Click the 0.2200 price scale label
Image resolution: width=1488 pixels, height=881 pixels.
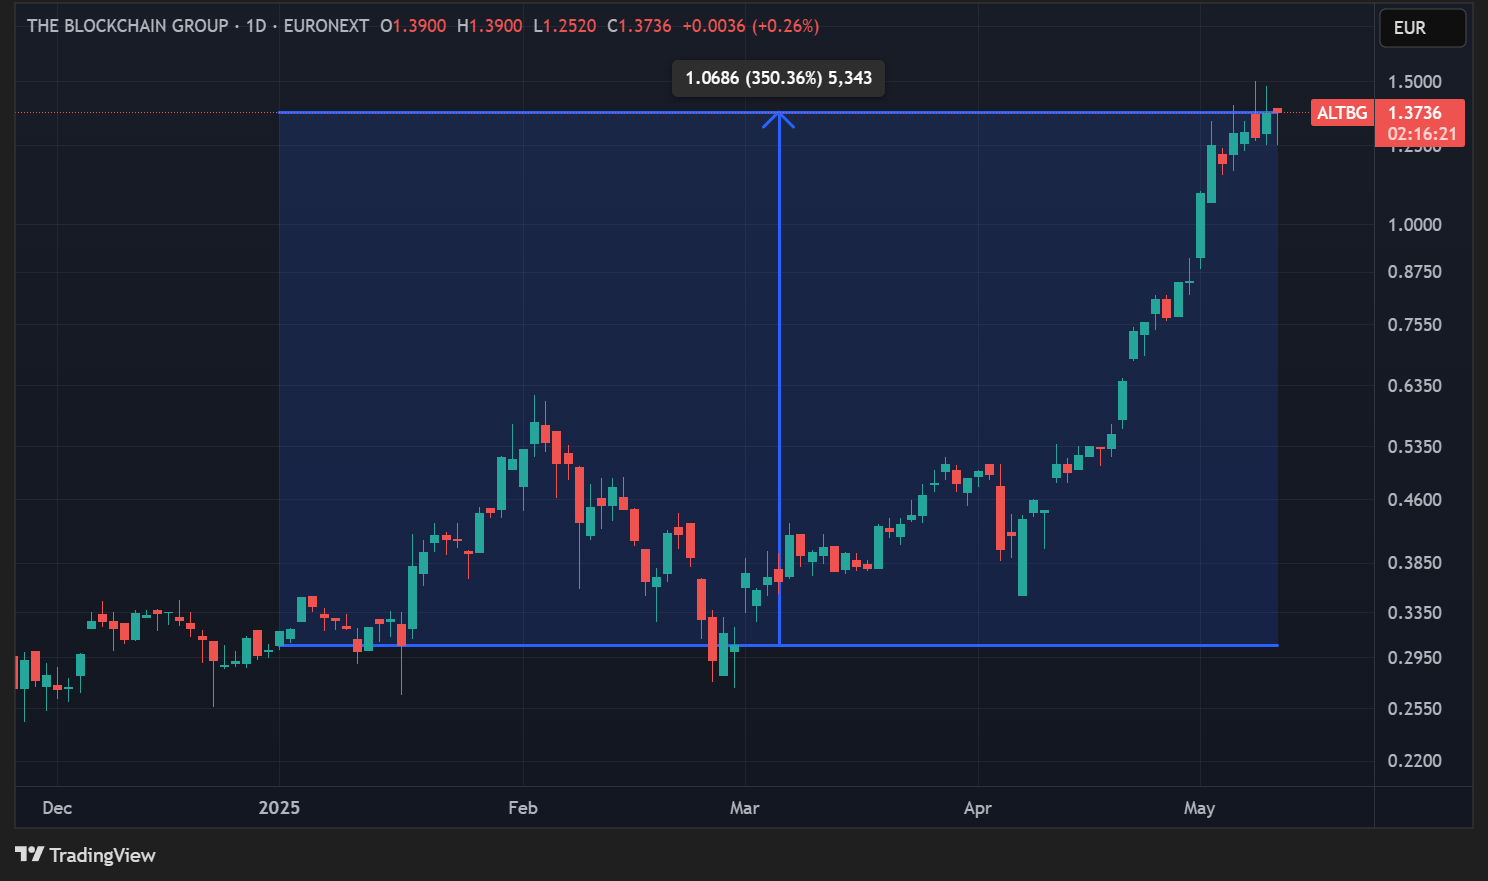pos(1414,761)
